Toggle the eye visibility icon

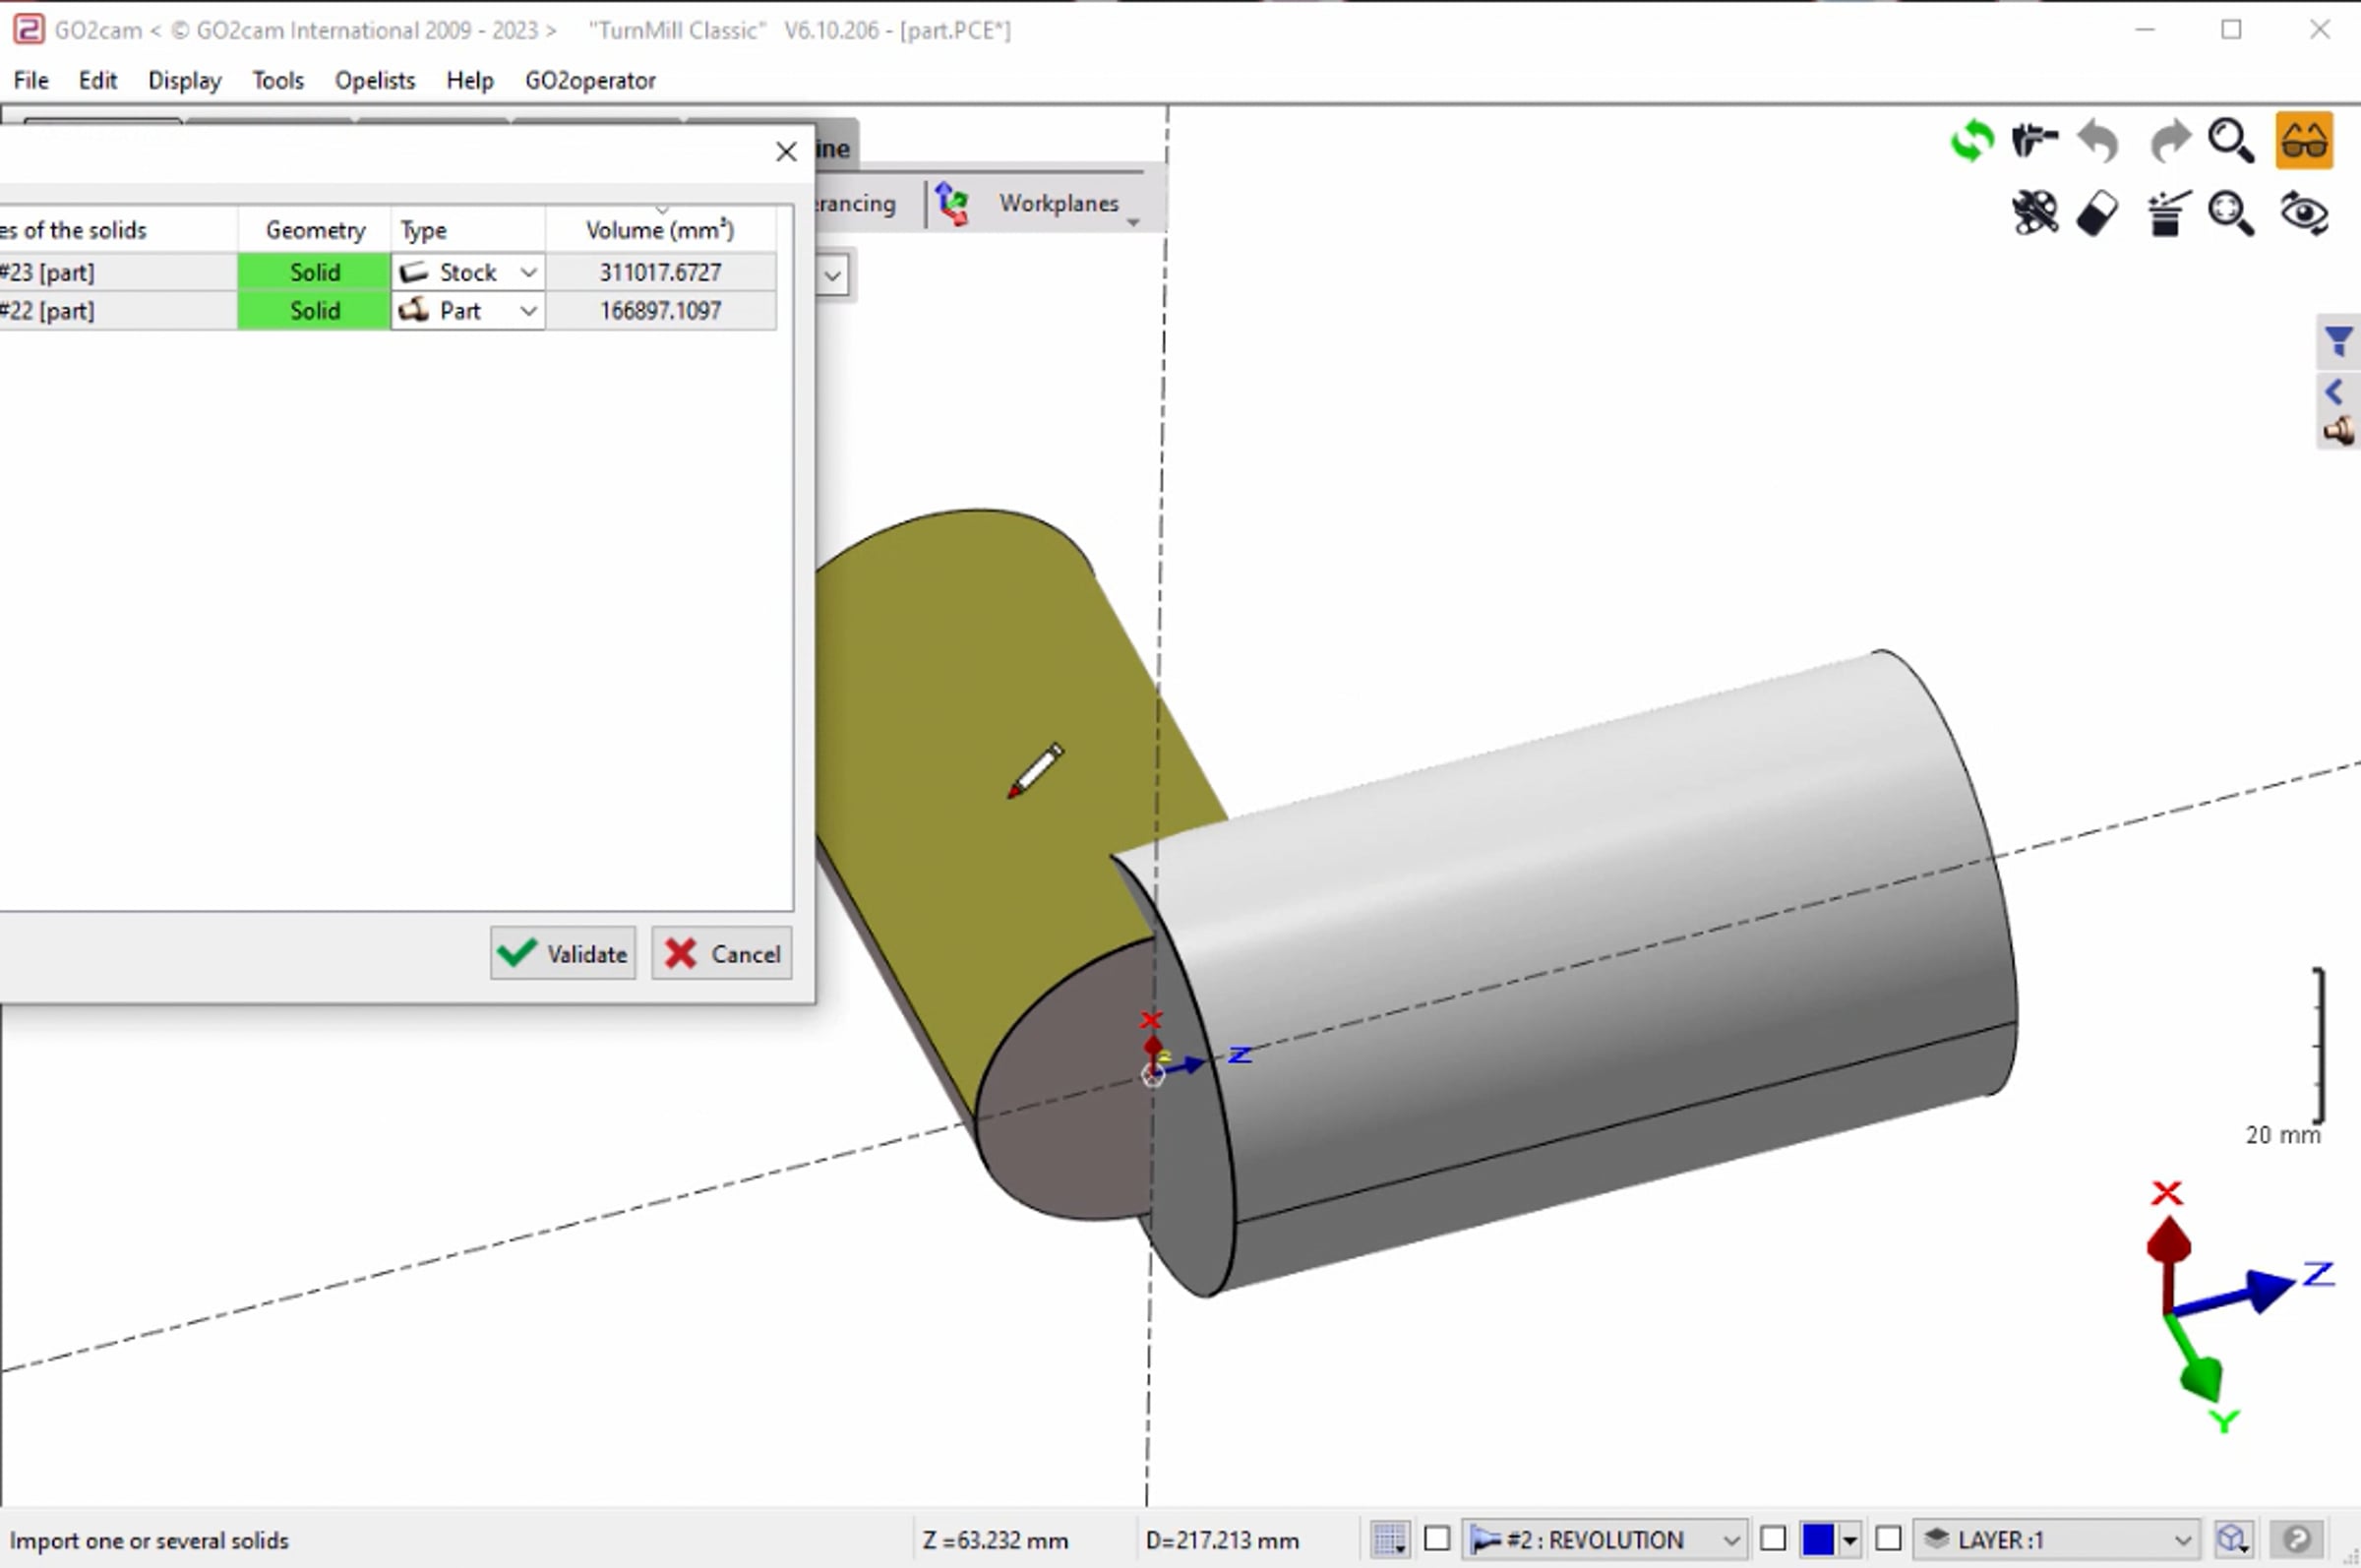(2304, 213)
